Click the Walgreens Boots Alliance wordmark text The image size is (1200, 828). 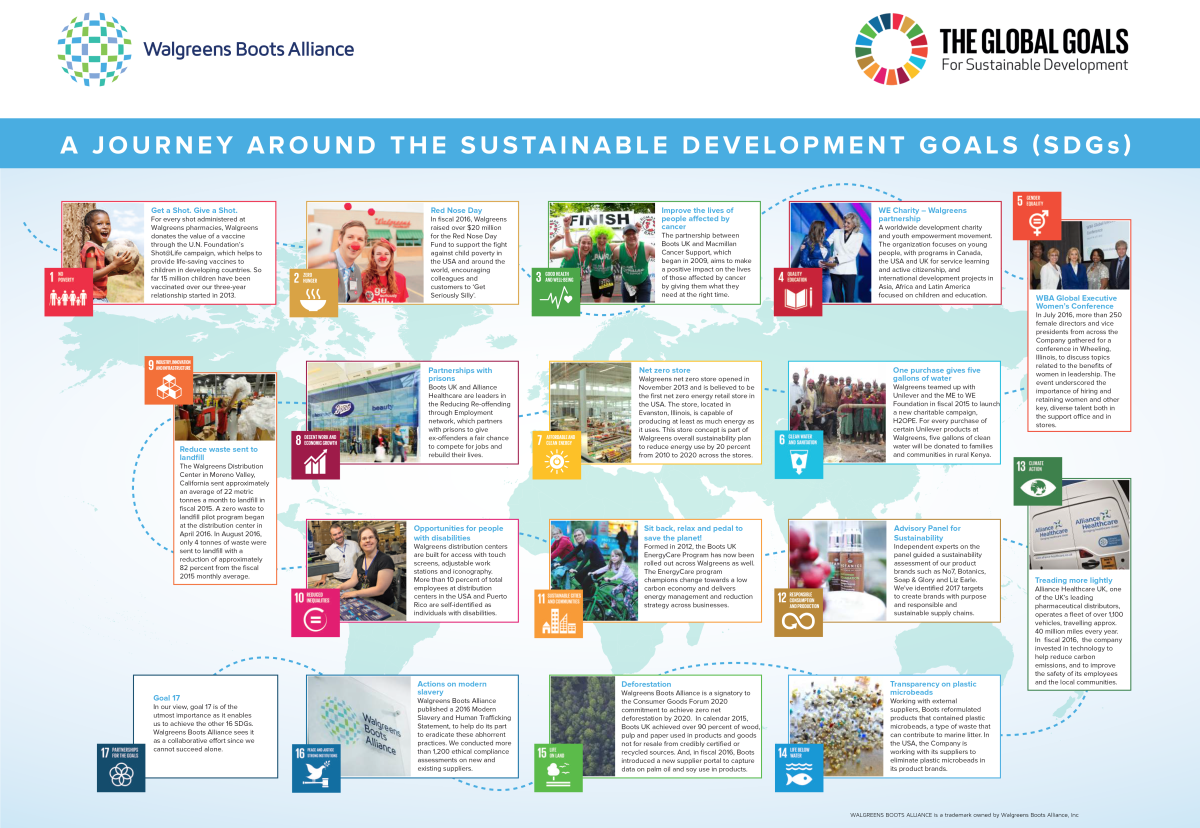(x=248, y=49)
